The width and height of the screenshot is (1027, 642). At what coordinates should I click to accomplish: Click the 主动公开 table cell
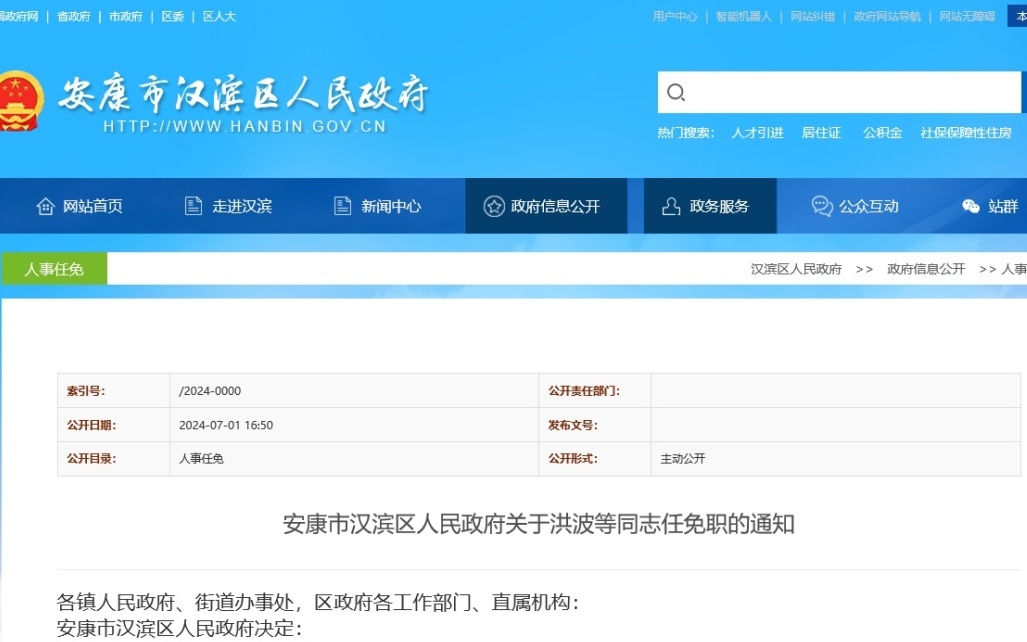point(836,459)
